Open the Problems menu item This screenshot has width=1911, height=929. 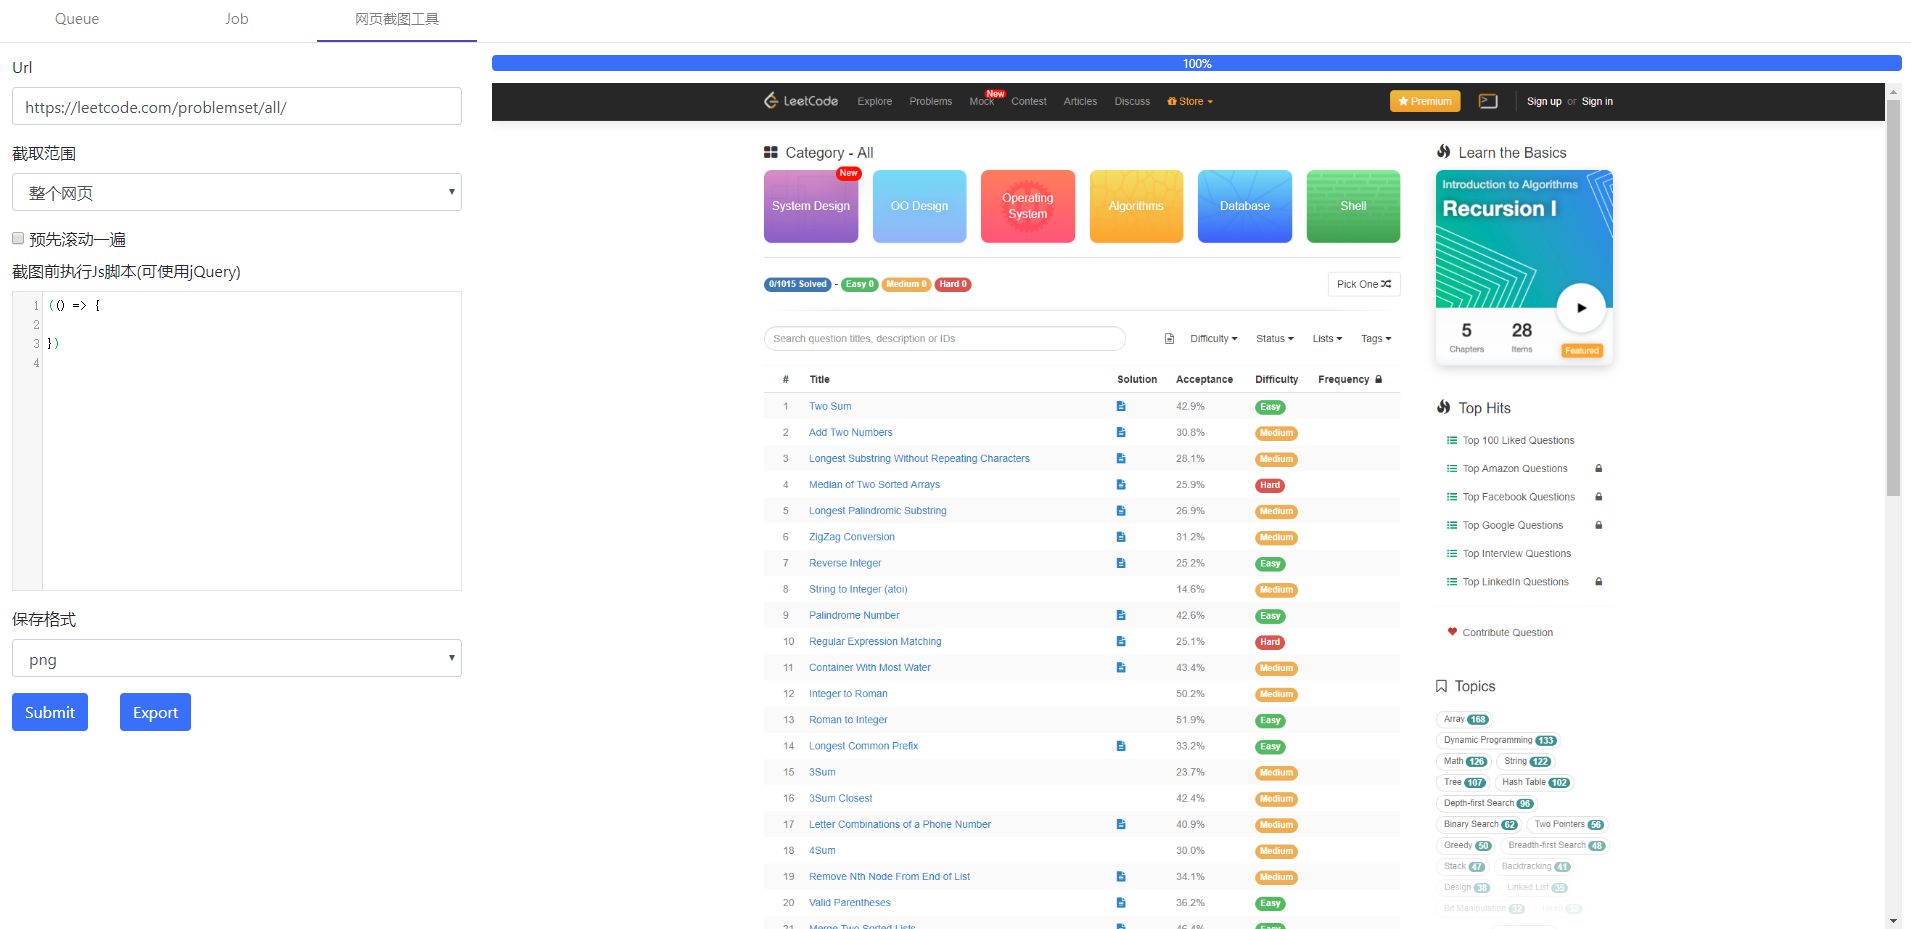(931, 101)
